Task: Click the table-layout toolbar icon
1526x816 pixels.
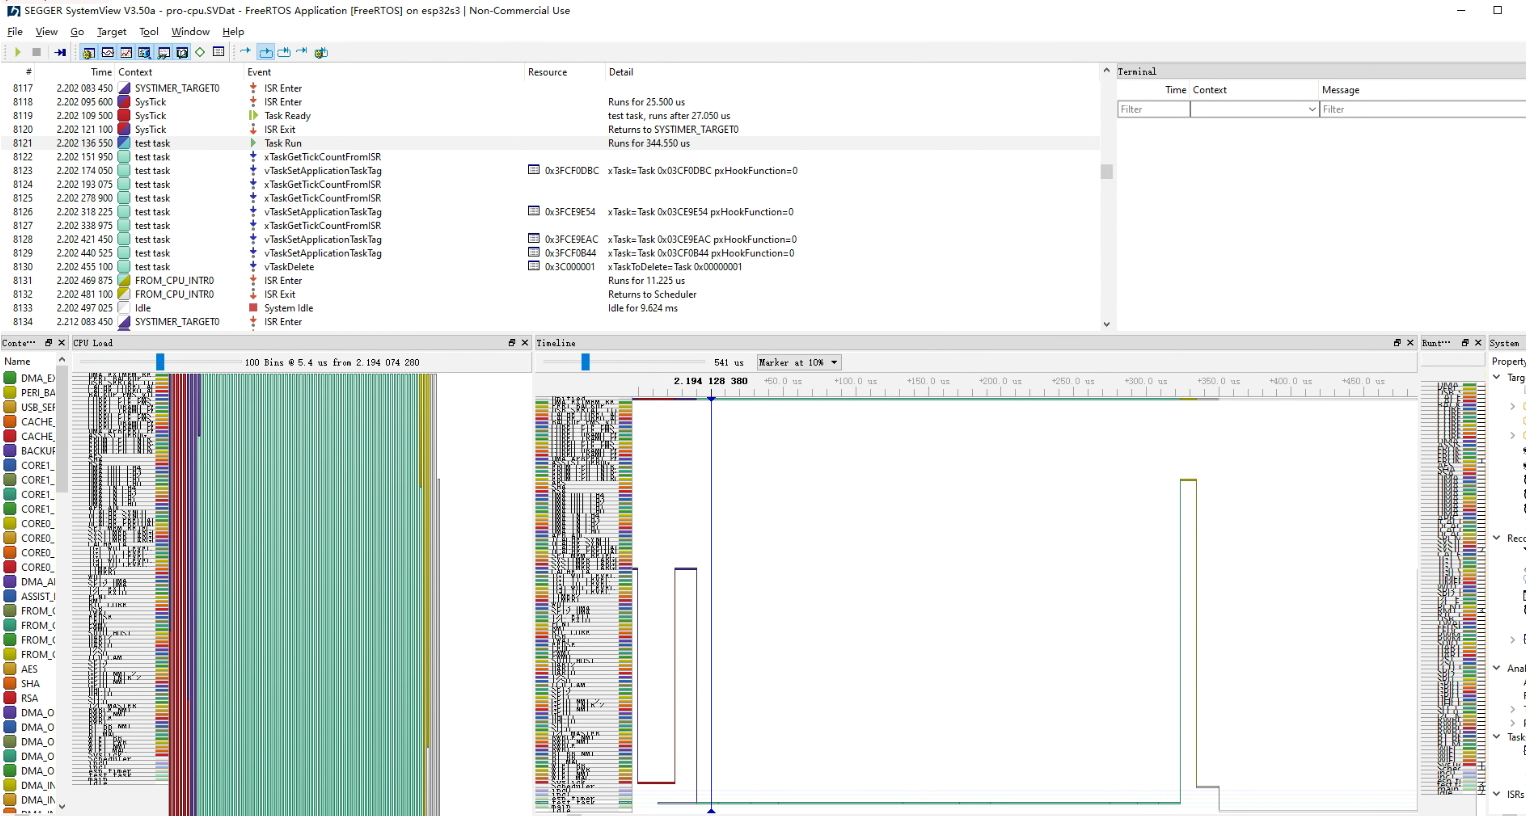Action: [219, 52]
